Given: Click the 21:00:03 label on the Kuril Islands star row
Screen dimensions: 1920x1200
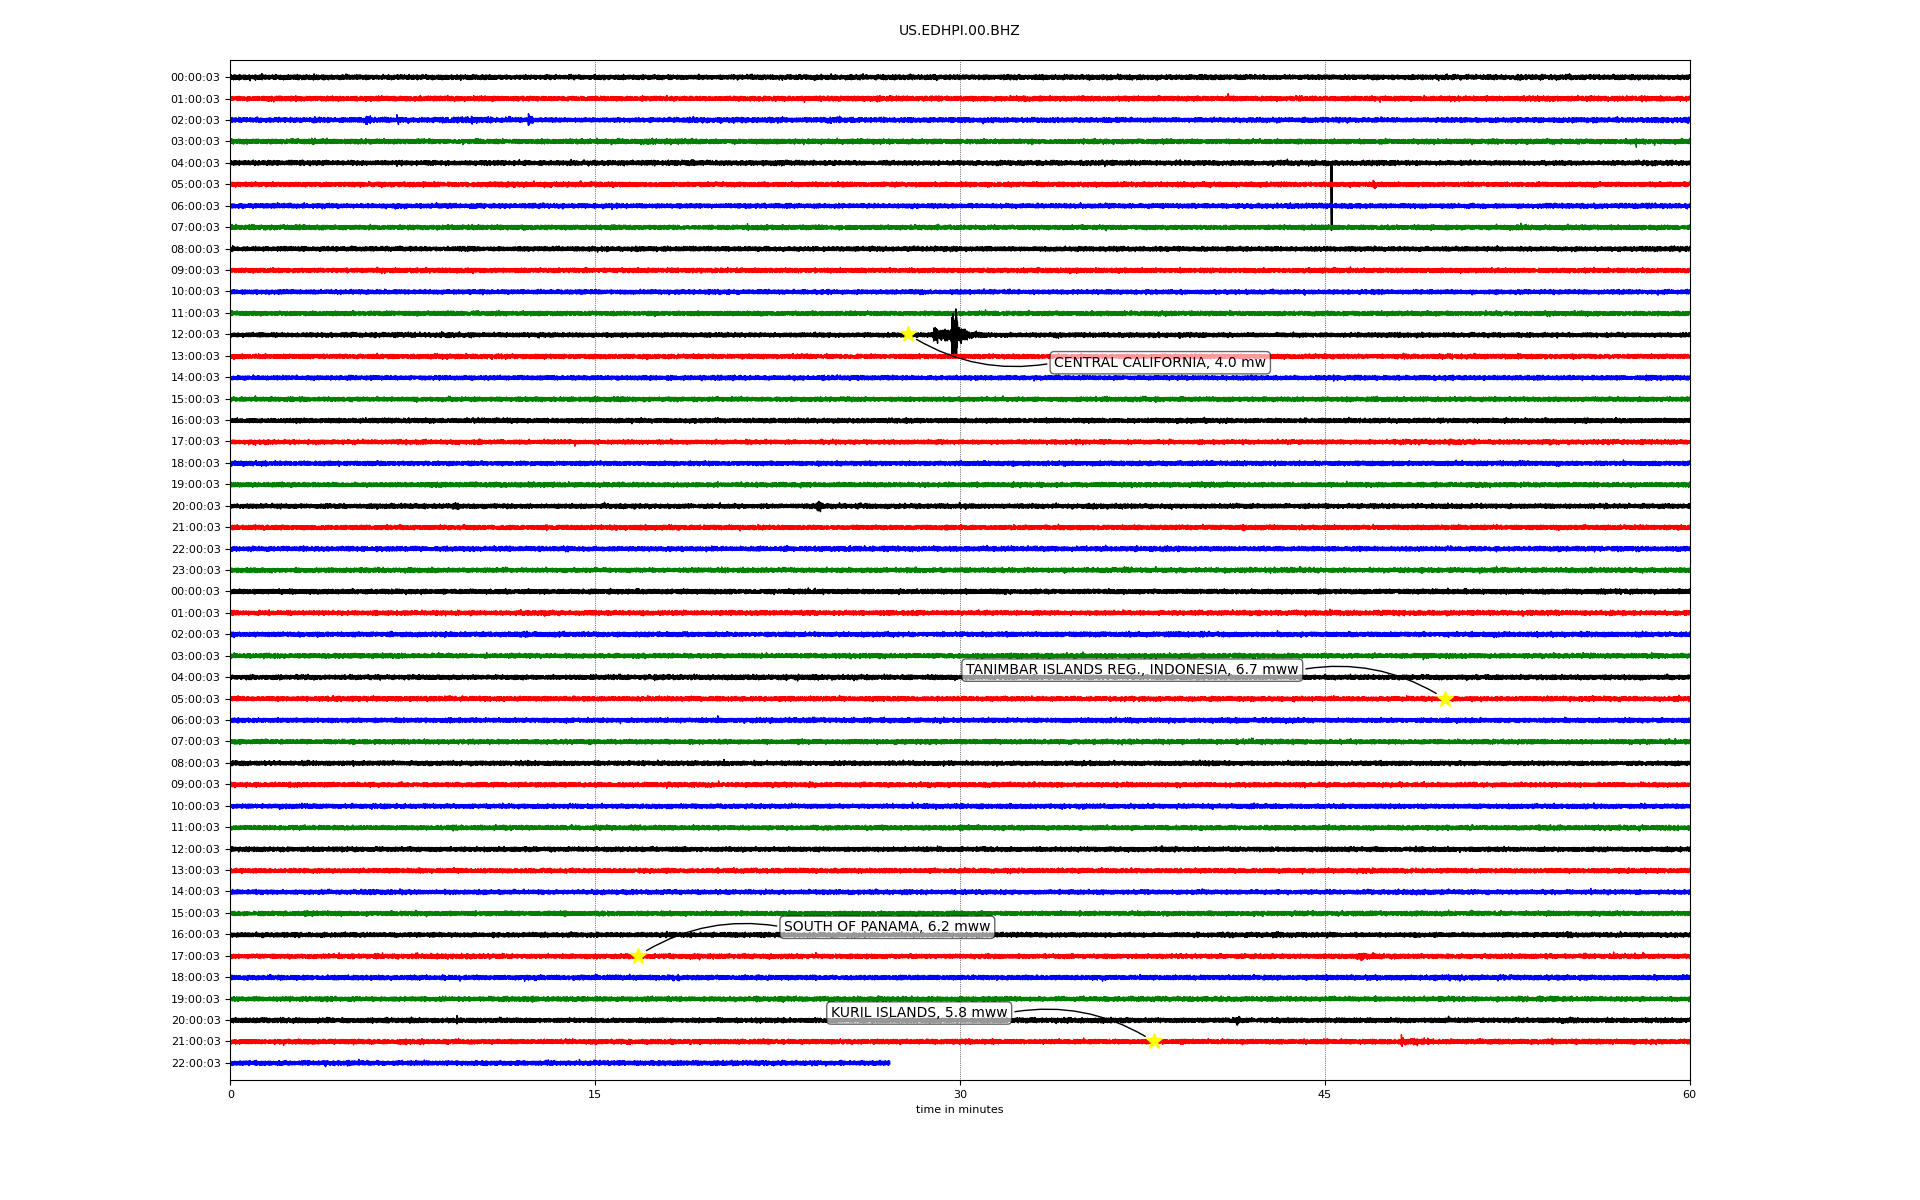Looking at the screenshot, I should 195,1041.
